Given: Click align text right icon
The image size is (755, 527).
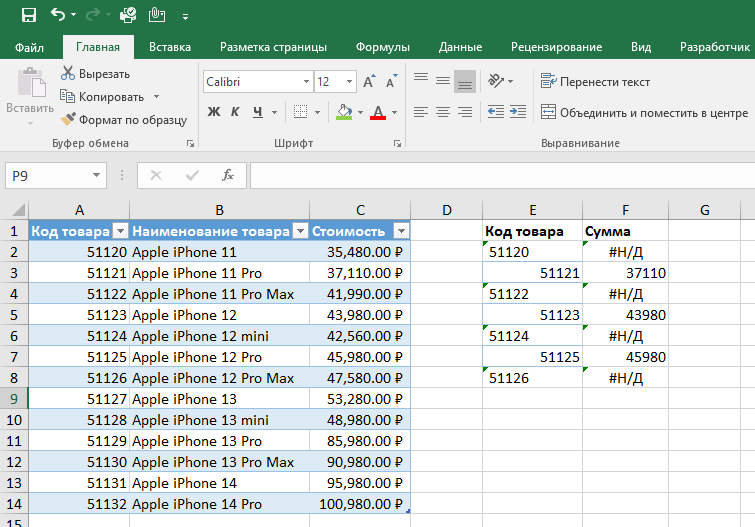Looking at the screenshot, I should pyautogui.click(x=465, y=112).
